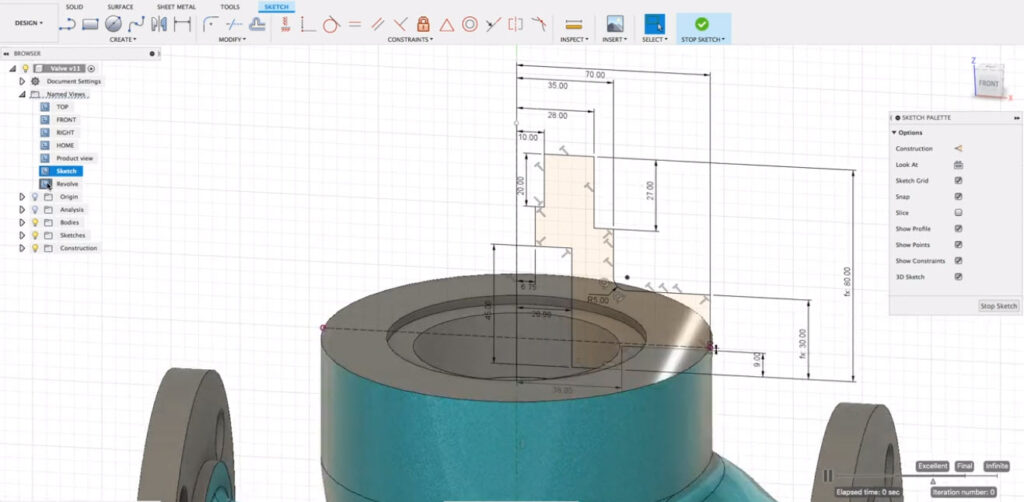The width and height of the screenshot is (1024, 502).
Task: Expand the Bodies folder node
Action: pyautogui.click(x=22, y=223)
